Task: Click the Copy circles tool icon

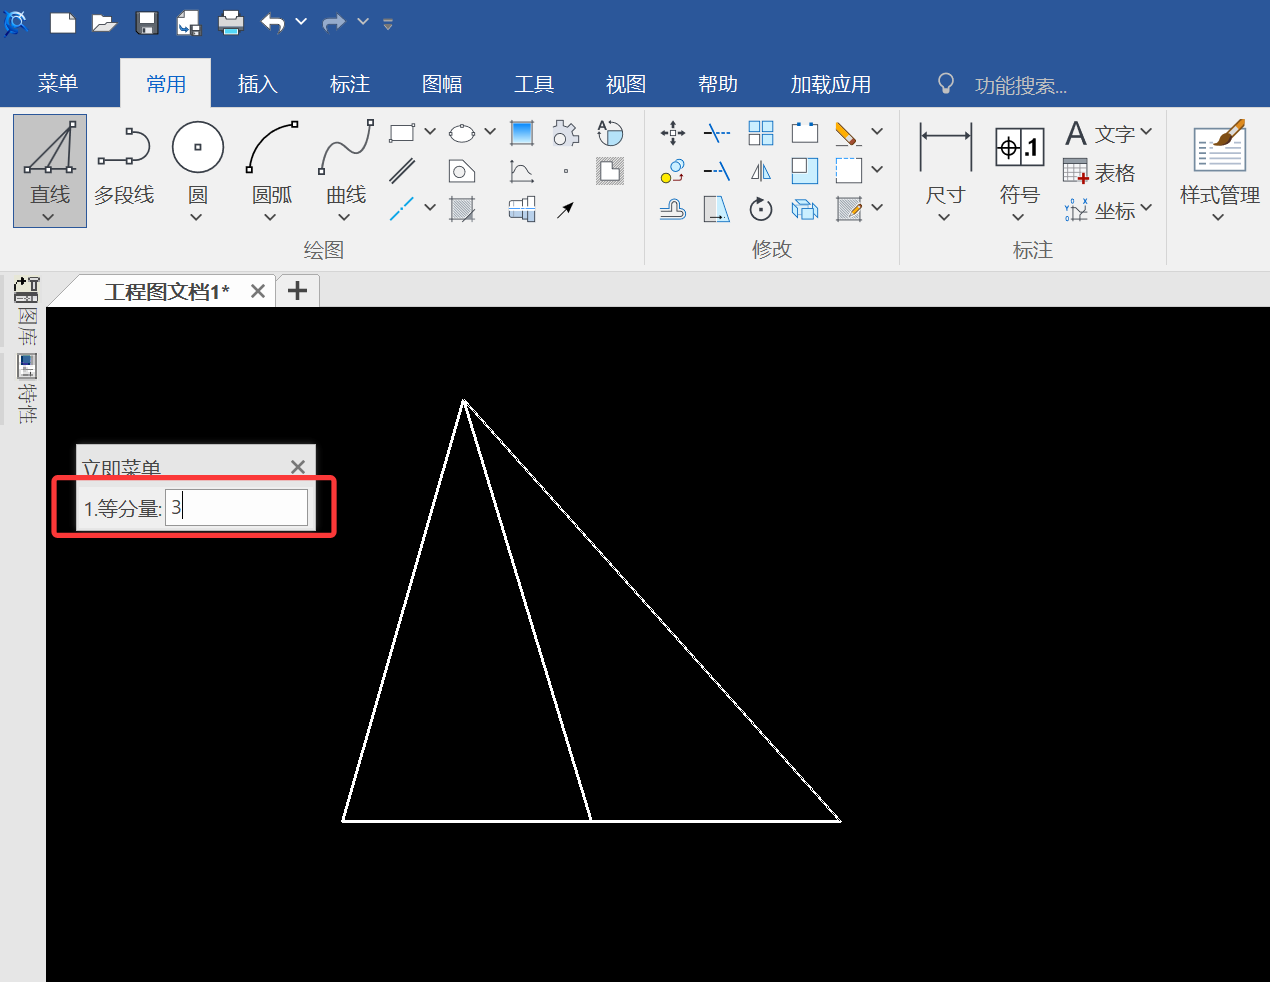Action: point(673,171)
